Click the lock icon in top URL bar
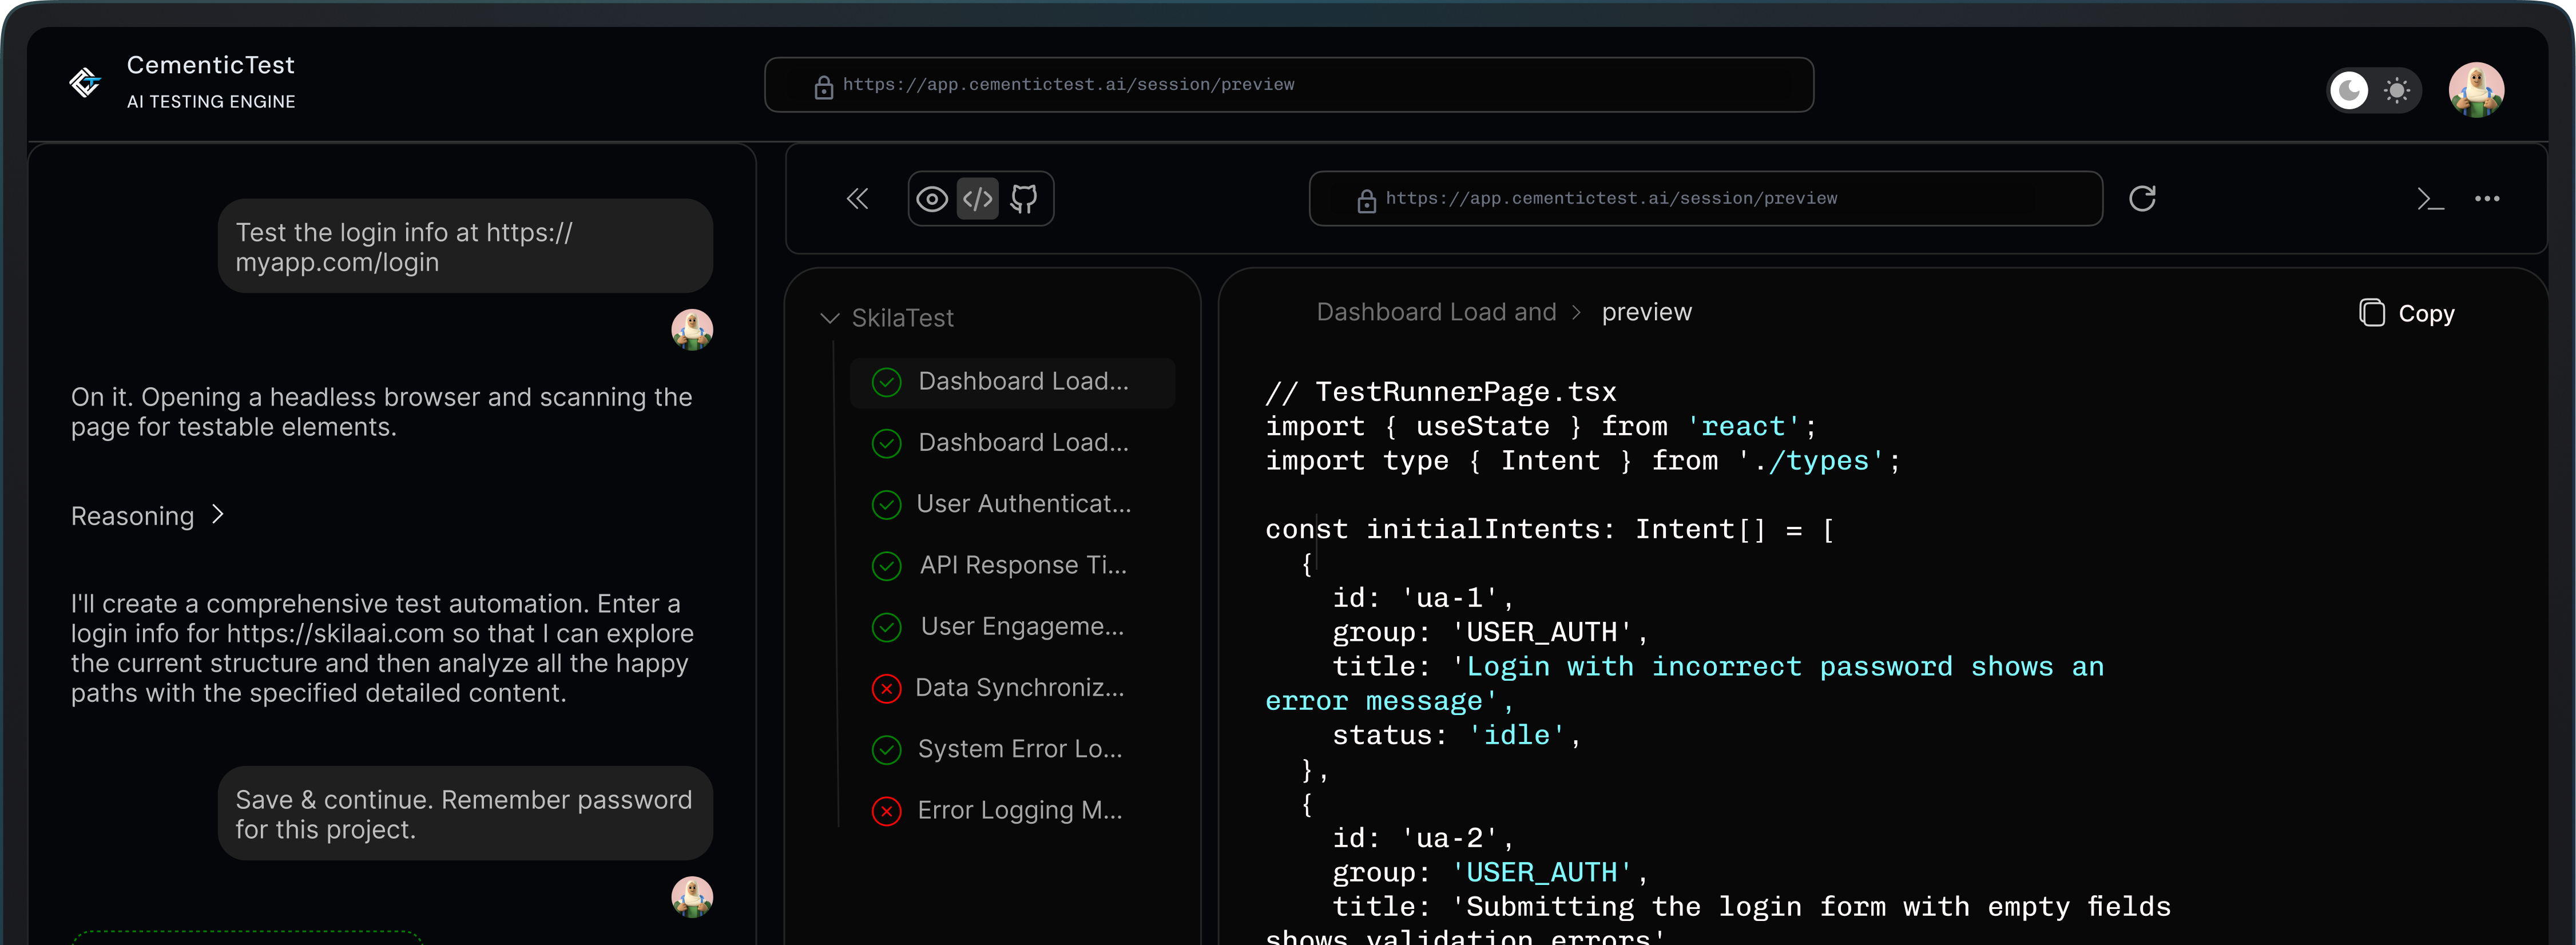The width and height of the screenshot is (2576, 945). [x=823, y=87]
